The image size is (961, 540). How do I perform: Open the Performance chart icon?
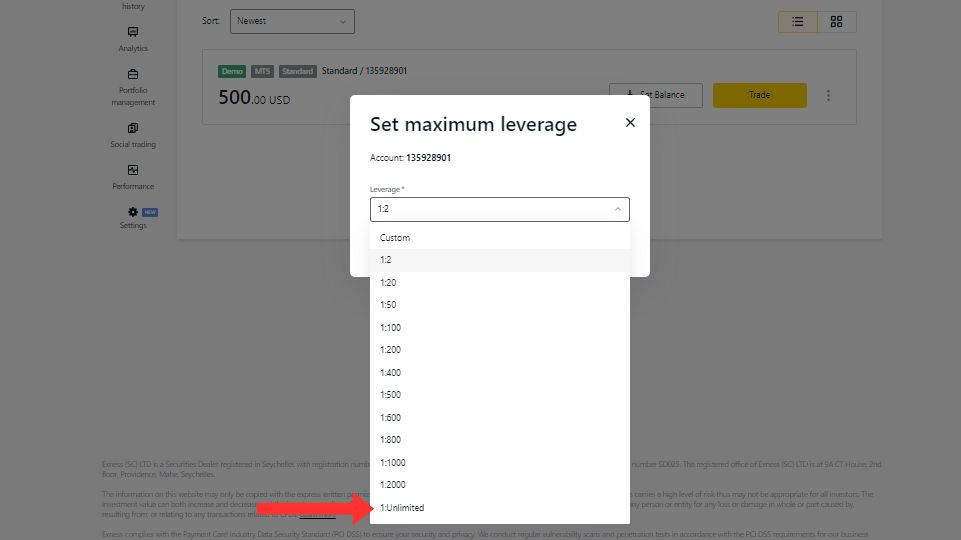click(x=133, y=170)
